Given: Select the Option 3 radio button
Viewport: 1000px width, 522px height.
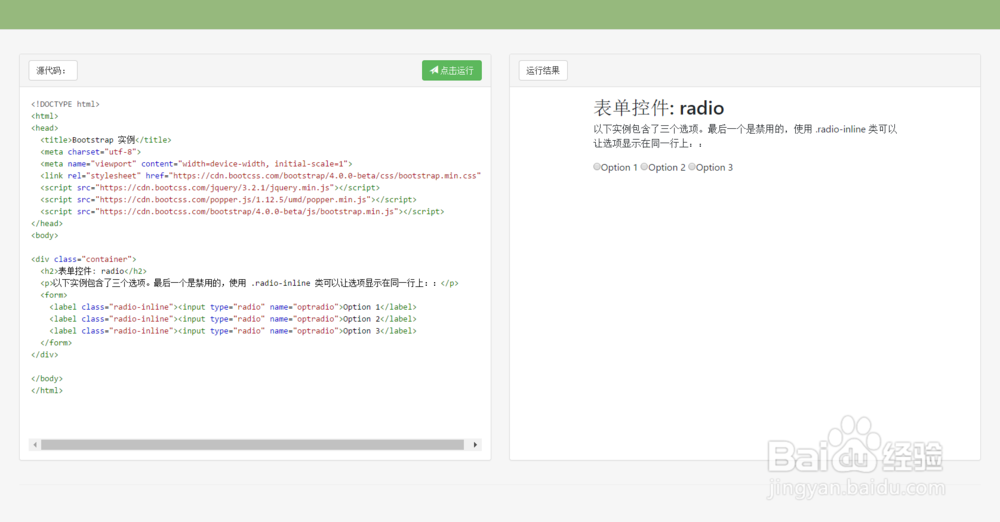Looking at the screenshot, I should (692, 167).
